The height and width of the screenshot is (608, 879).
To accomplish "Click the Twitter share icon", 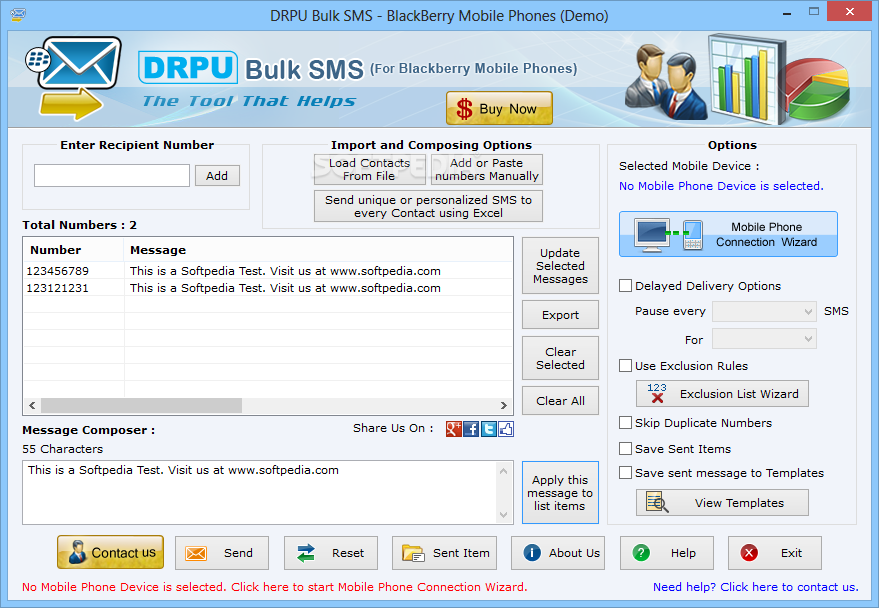I will click(488, 429).
